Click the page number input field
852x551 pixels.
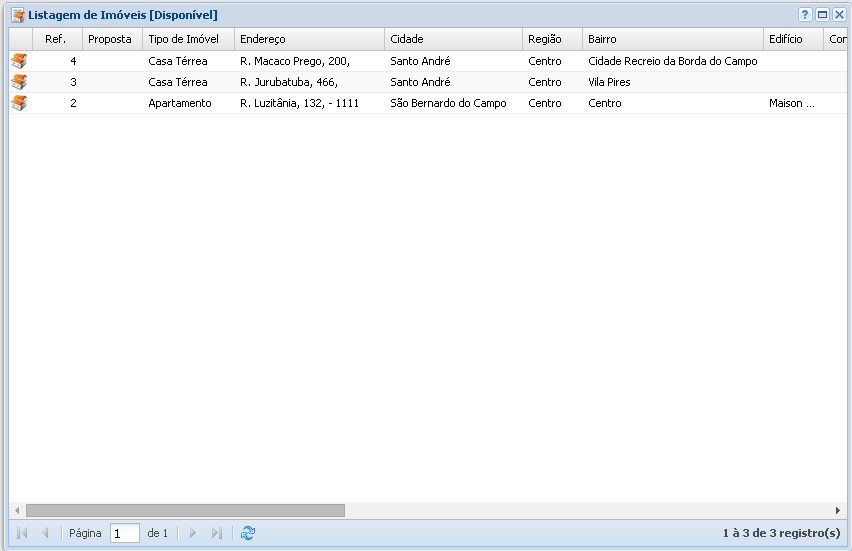(124, 534)
